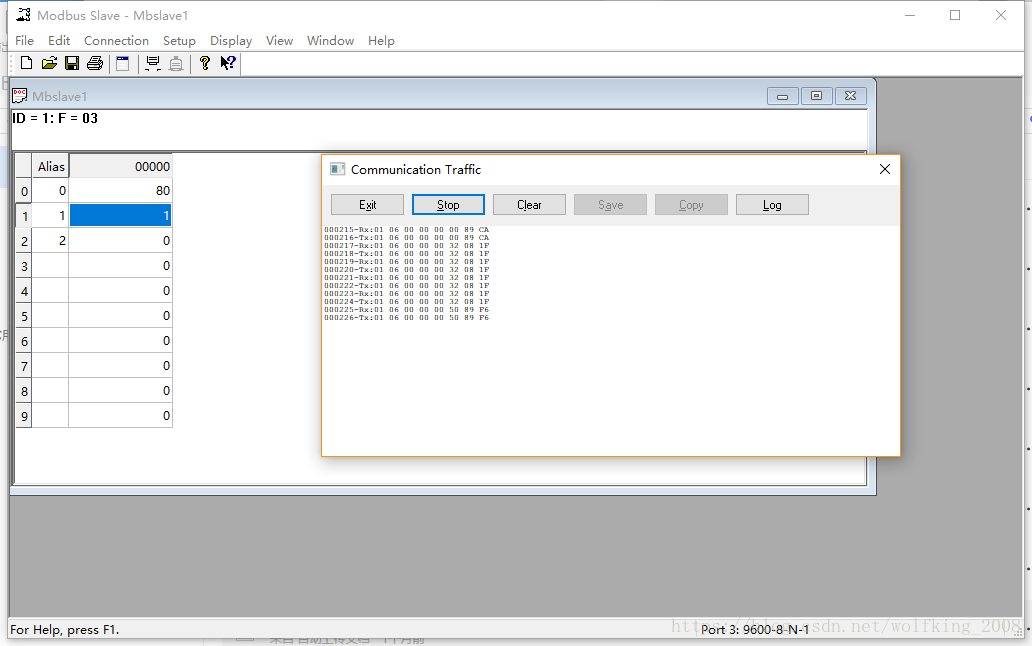Save using the floppy disk icon
This screenshot has width=1032, height=646.
(x=72, y=63)
